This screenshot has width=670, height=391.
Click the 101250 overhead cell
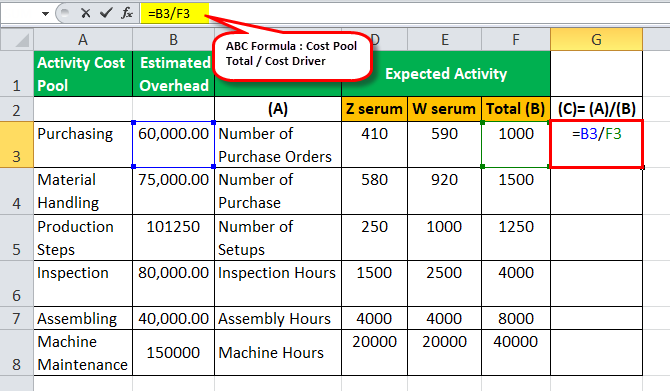coord(173,238)
